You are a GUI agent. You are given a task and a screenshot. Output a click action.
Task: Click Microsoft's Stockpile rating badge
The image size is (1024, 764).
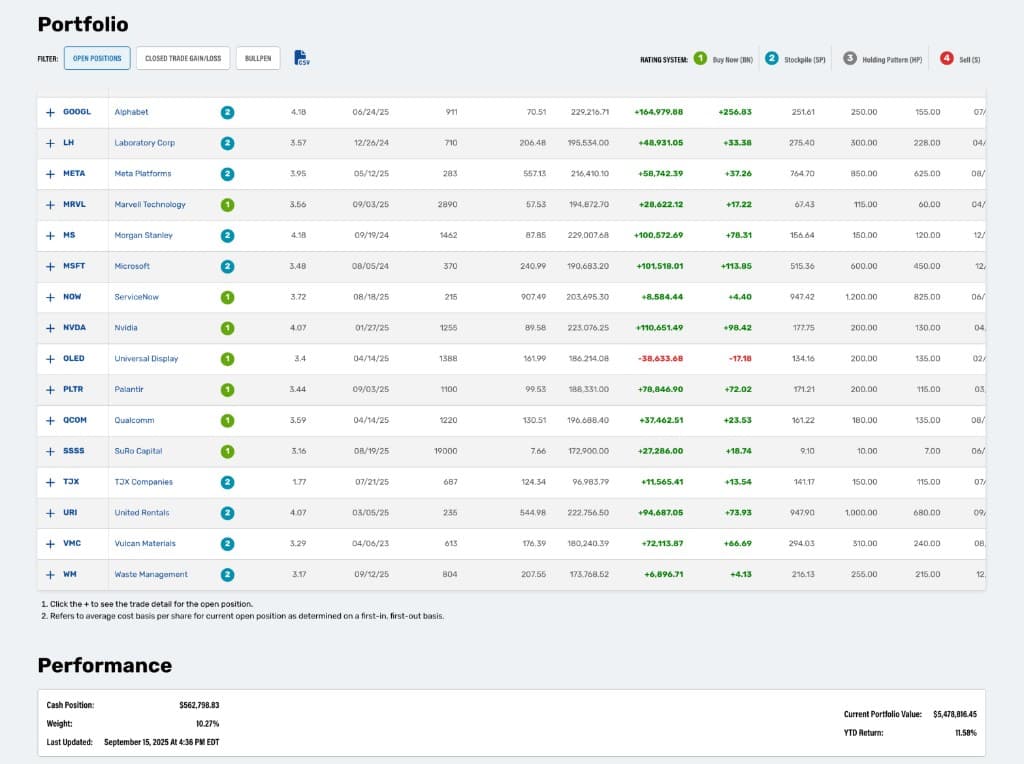pyautogui.click(x=227, y=266)
